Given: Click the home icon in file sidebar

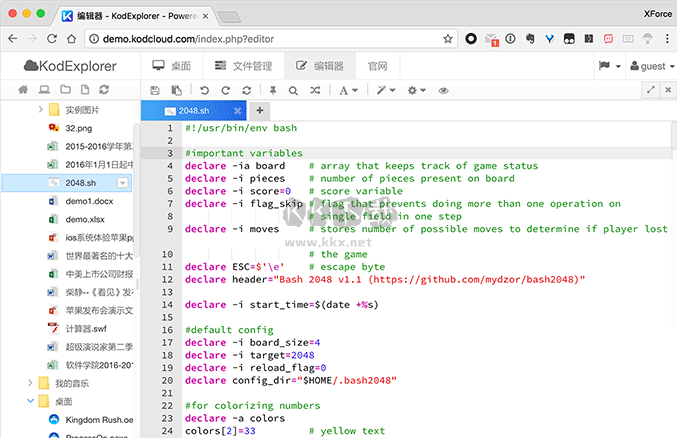Looking at the screenshot, I should point(22,90).
